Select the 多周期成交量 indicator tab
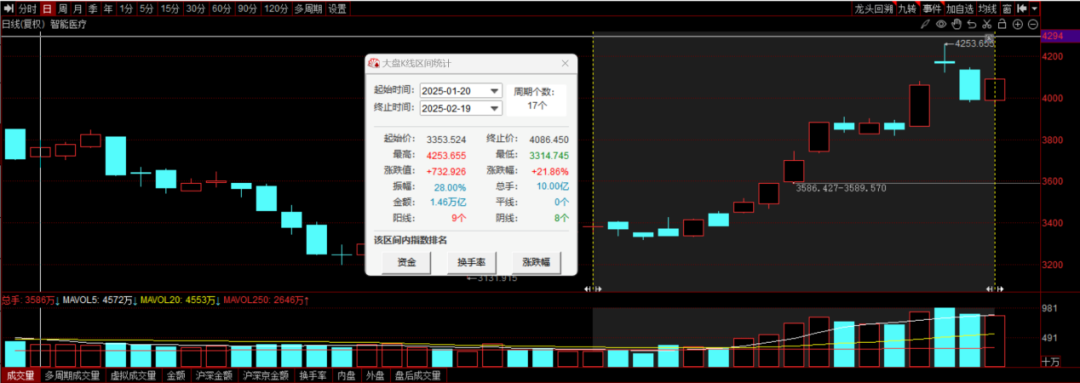This screenshot has height=383, width=1080. (x=72, y=376)
